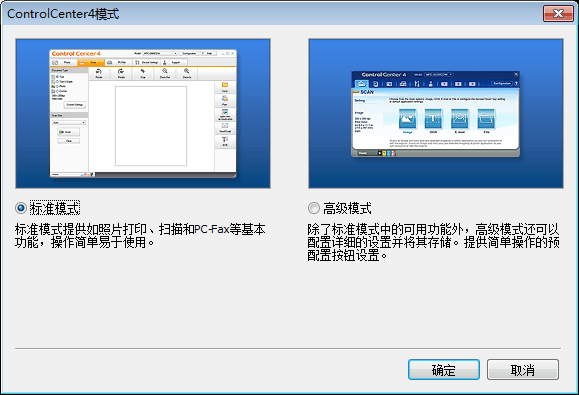Click the Zoom In magnifier icon in Home Mode preview
Image resolution: width=579 pixels, height=395 pixels.
point(187,71)
